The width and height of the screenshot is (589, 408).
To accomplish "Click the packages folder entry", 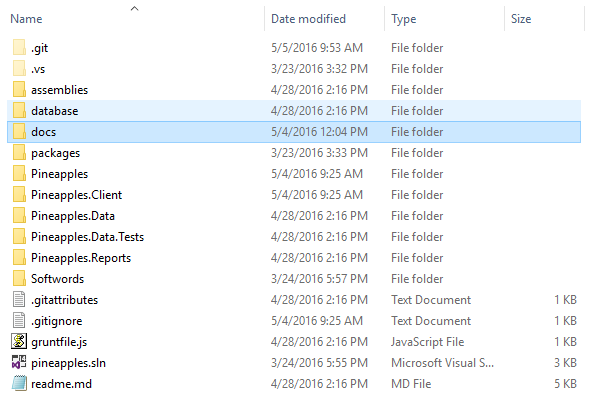I will coord(294,153).
